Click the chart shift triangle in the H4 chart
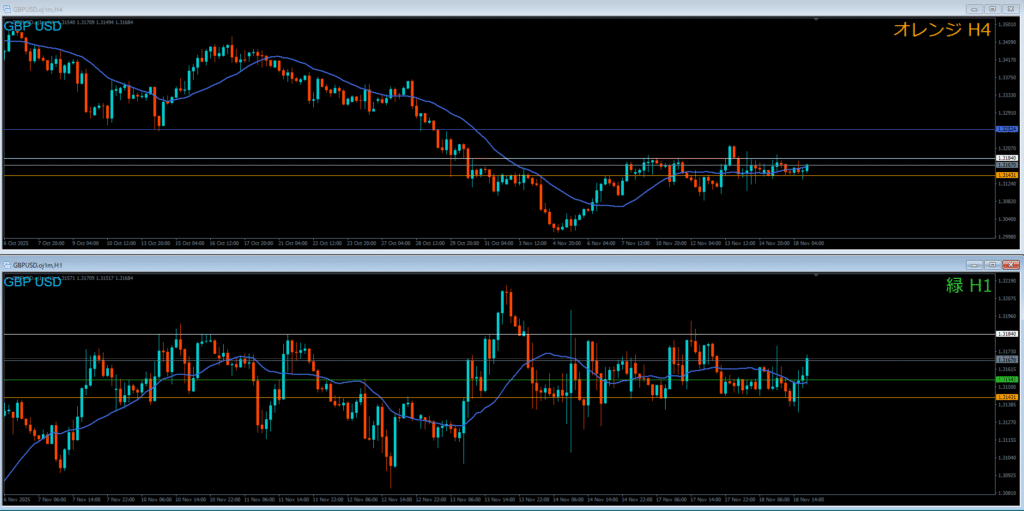Viewport: 1024px width, 511px height. (816, 20)
